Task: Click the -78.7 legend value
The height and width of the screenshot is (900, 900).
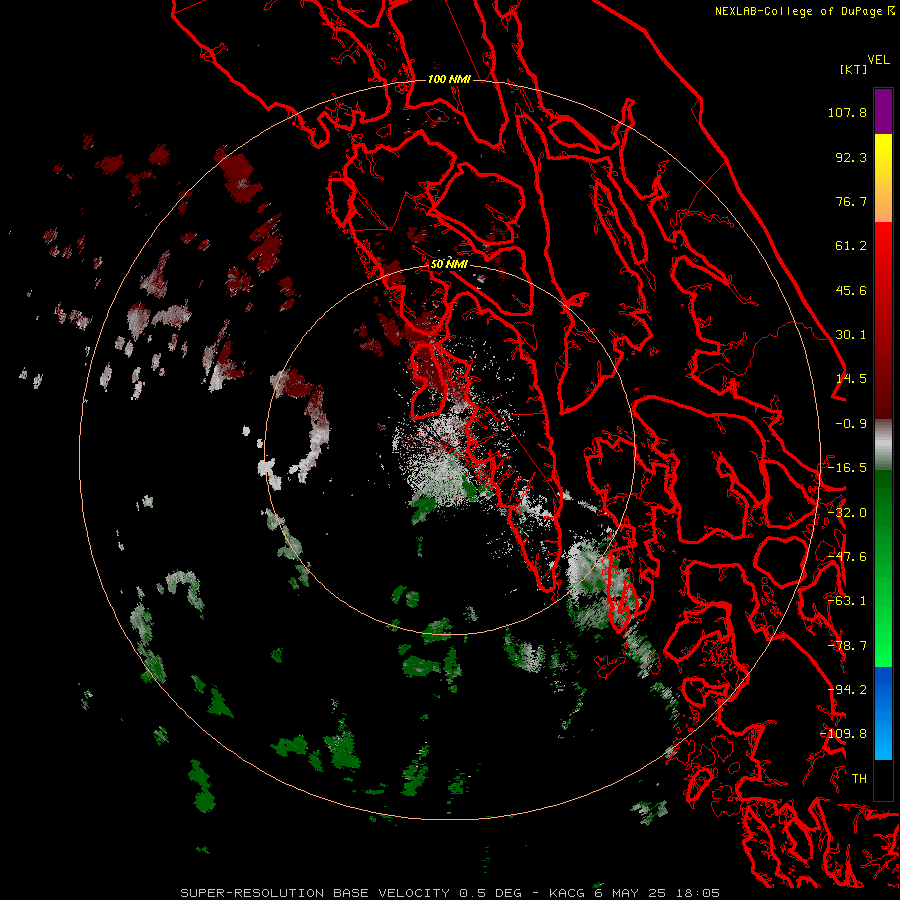Action: pos(847,646)
